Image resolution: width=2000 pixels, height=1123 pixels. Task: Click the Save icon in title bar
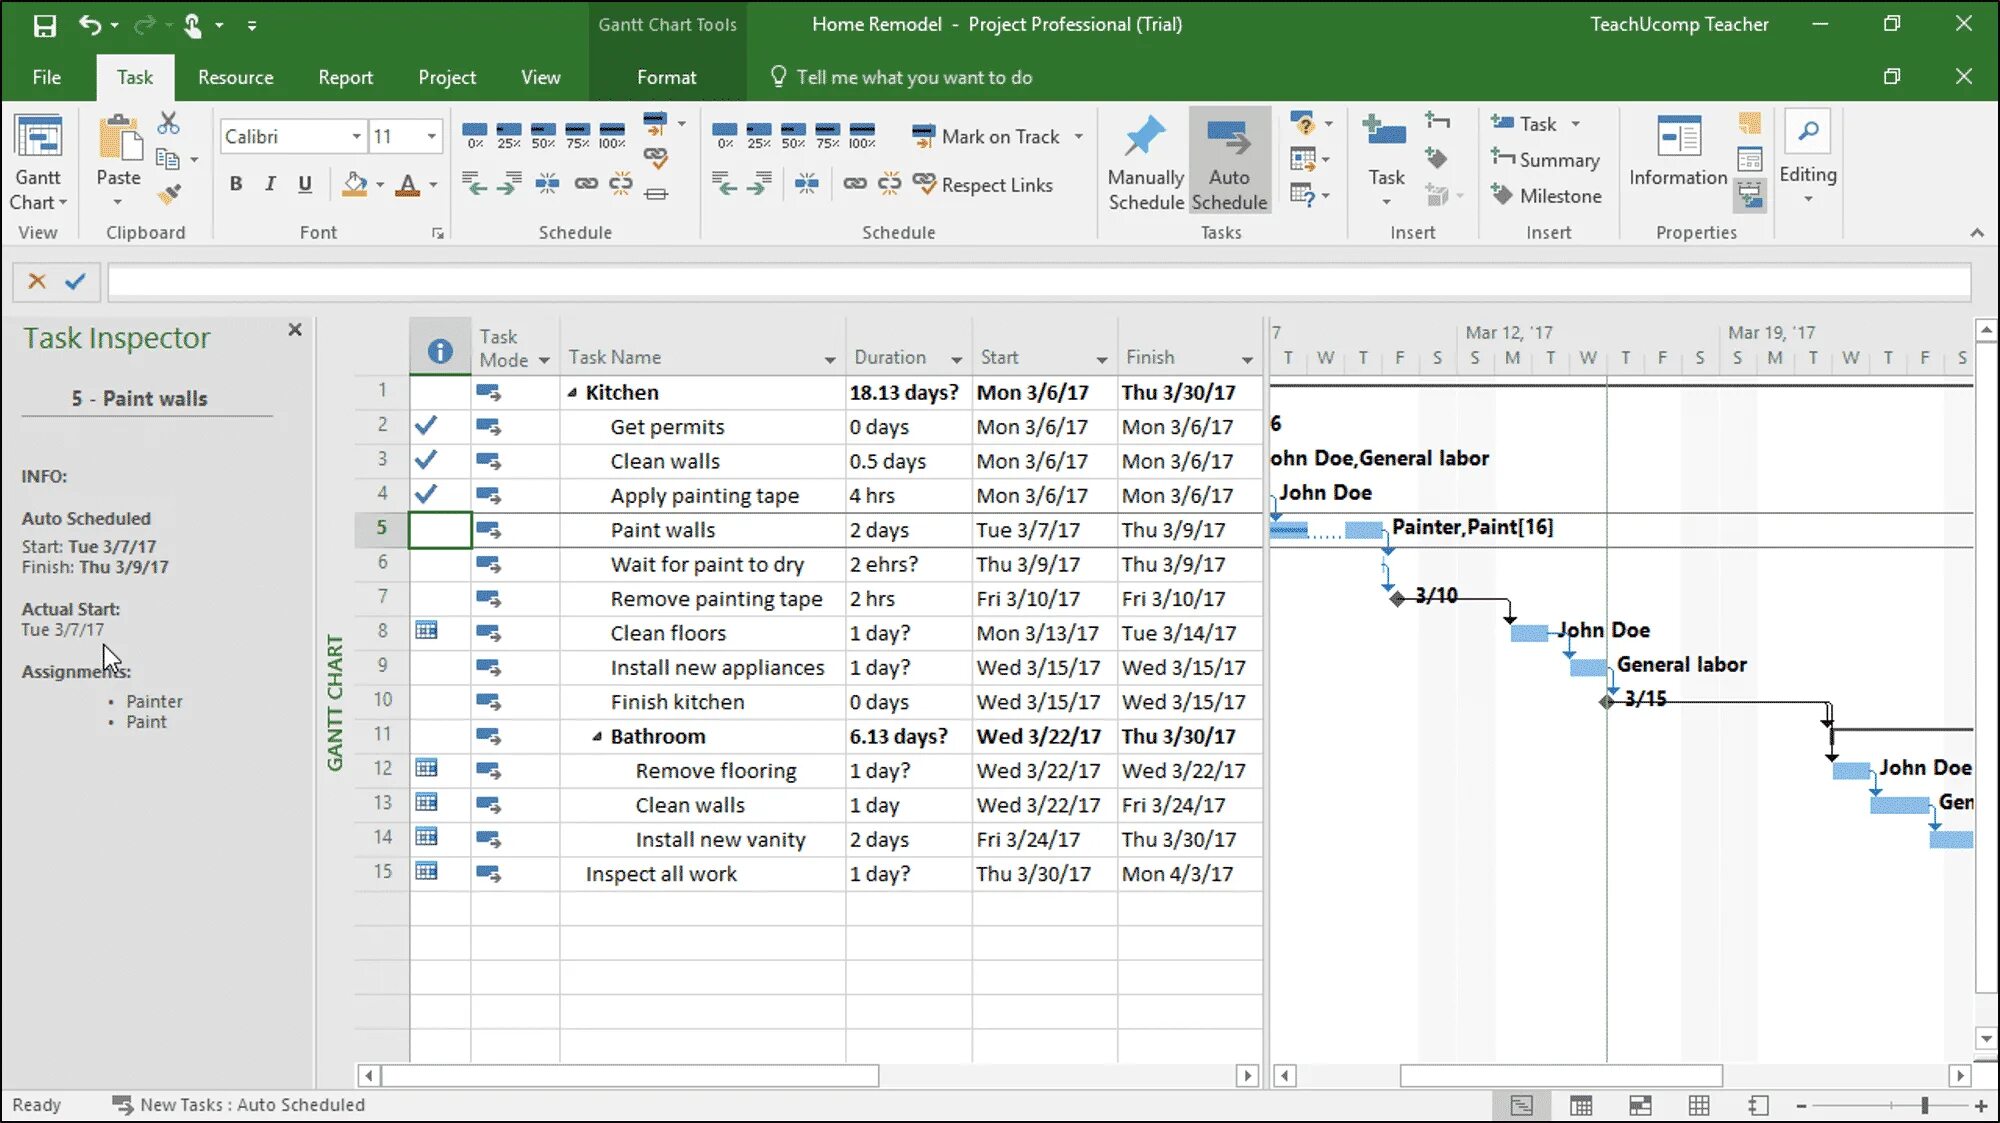45,25
